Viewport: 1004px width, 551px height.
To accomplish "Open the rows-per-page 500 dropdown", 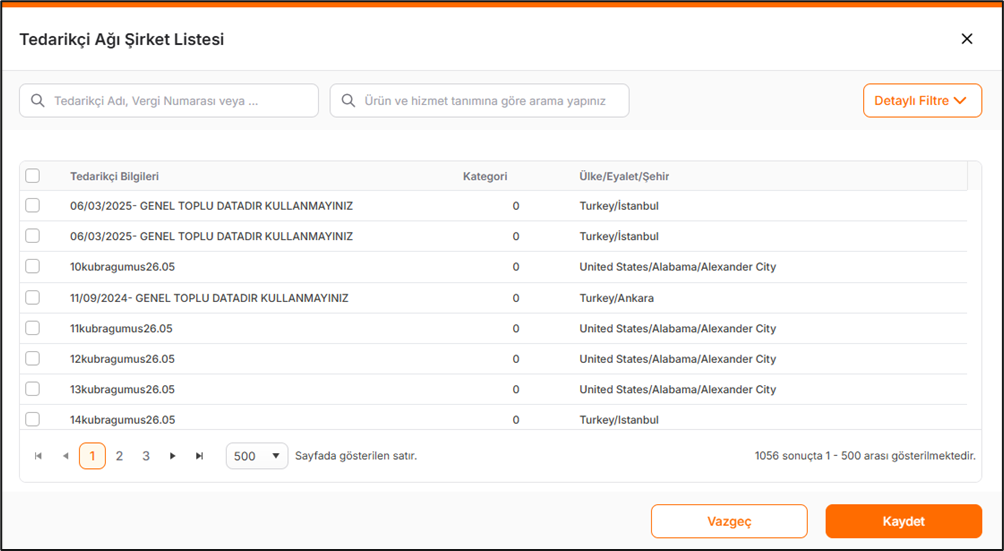I will tap(257, 456).
